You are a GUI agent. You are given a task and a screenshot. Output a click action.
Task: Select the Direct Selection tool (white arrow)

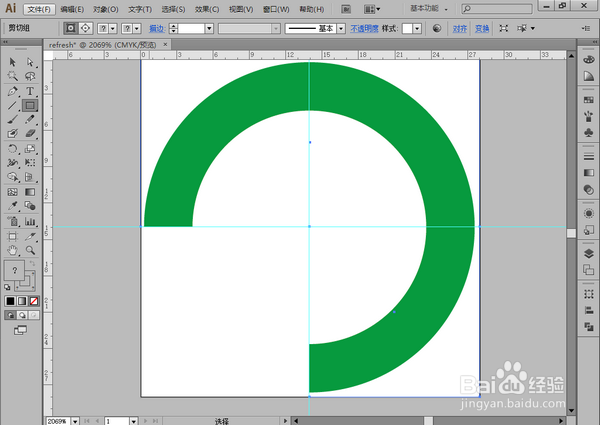tap(30, 62)
